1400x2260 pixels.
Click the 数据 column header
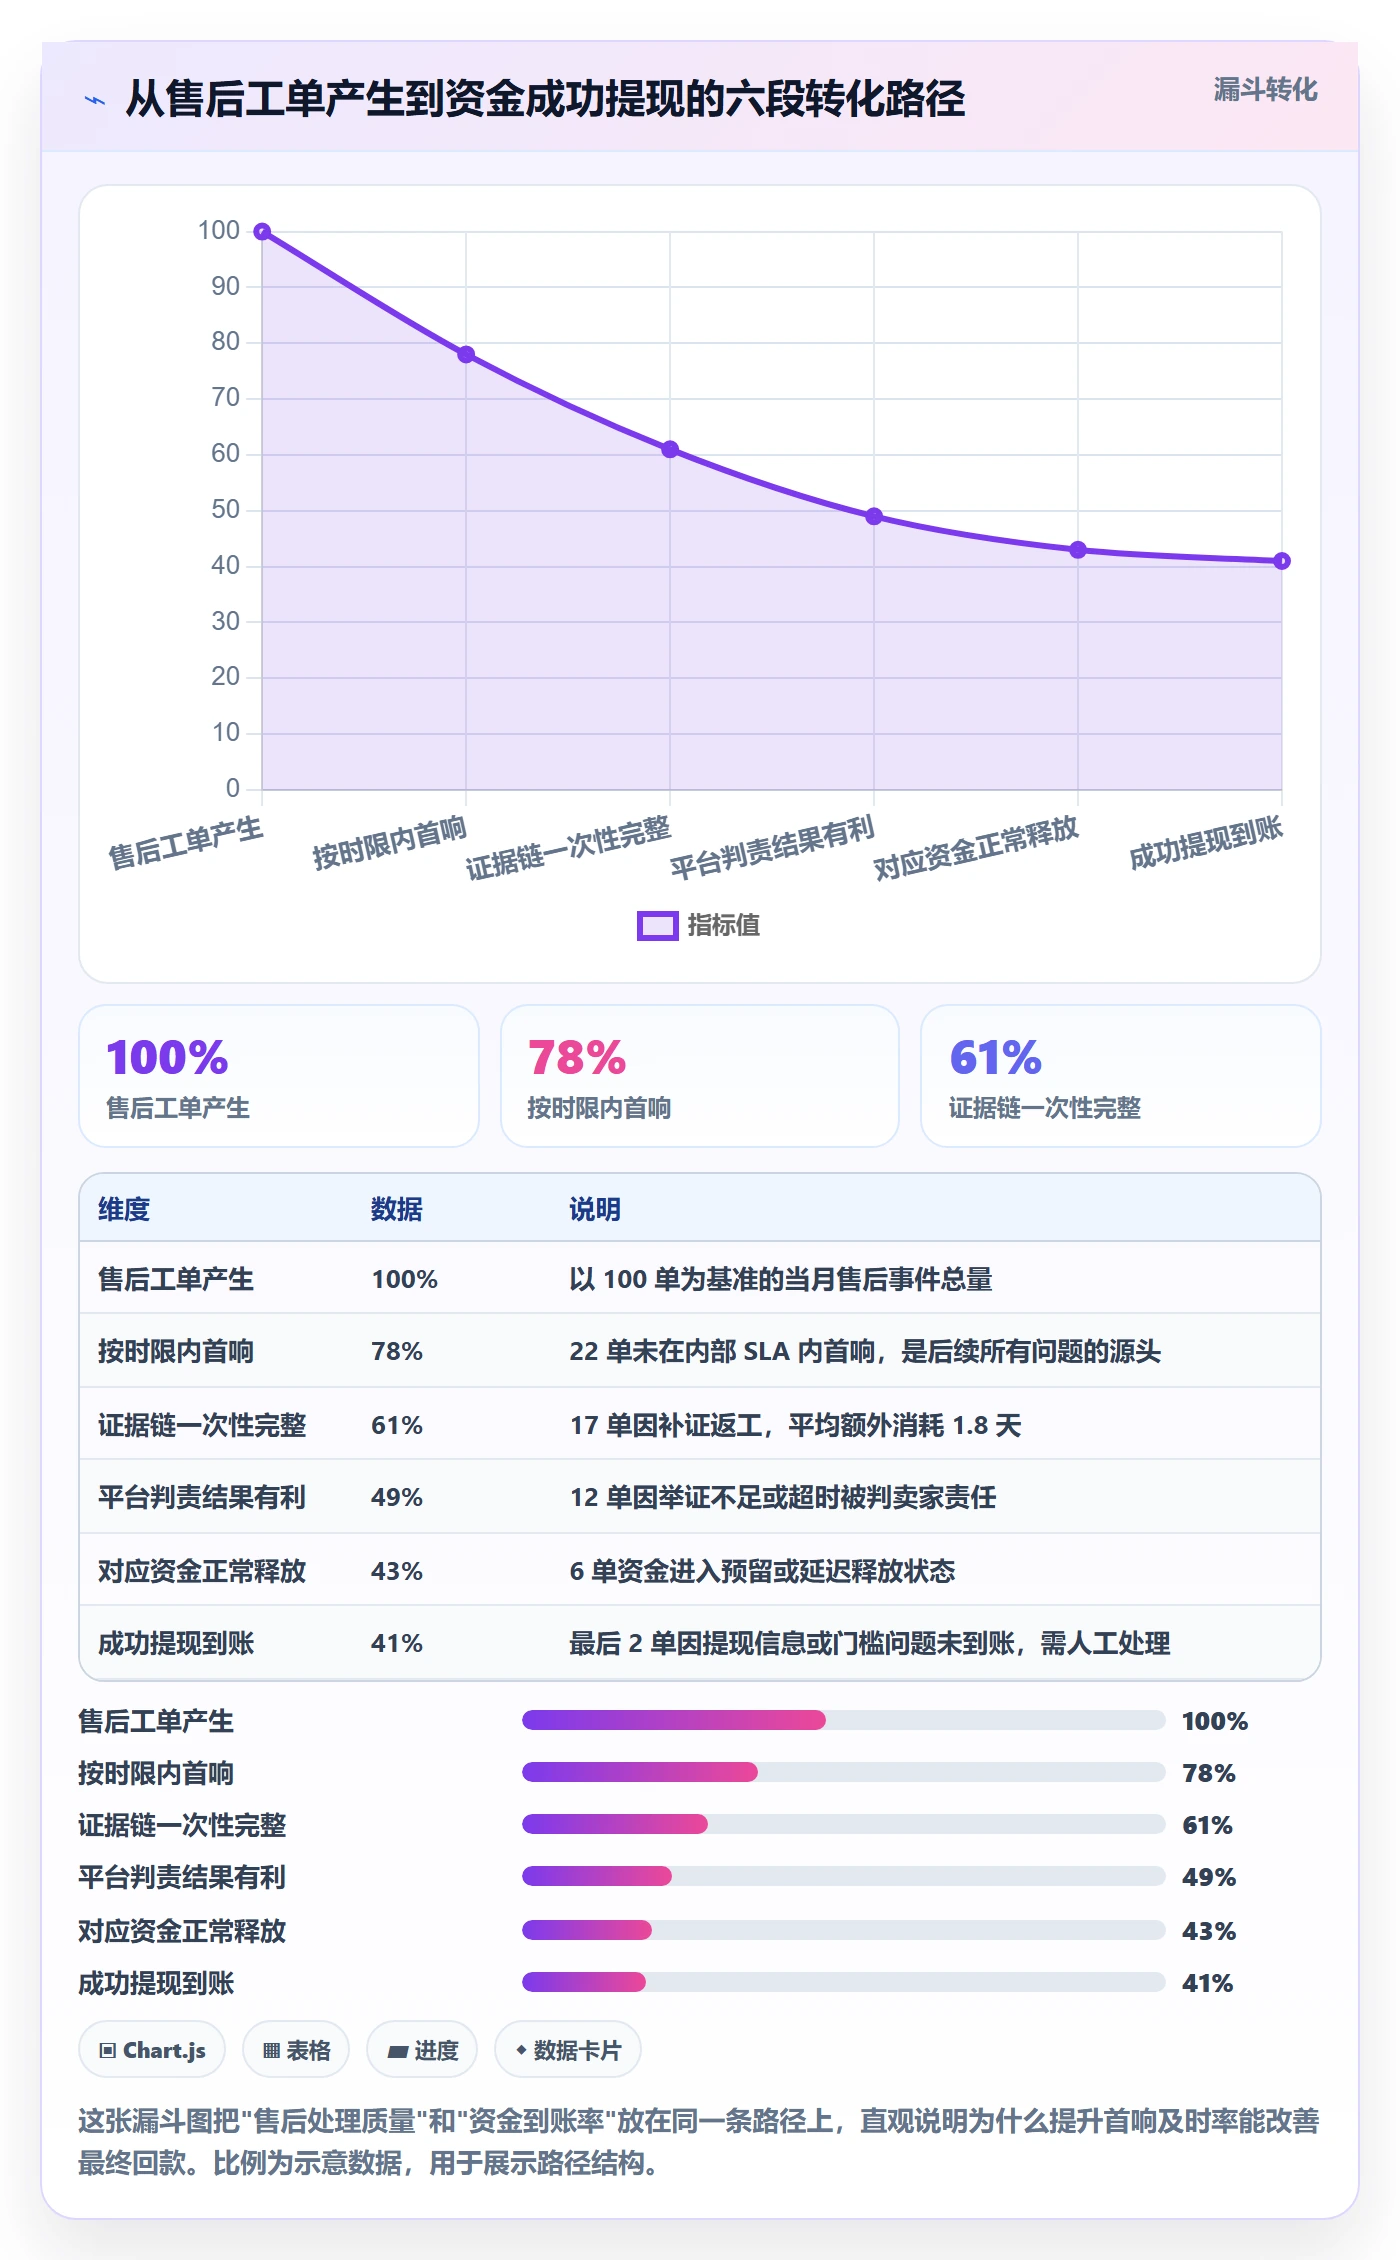397,1209
